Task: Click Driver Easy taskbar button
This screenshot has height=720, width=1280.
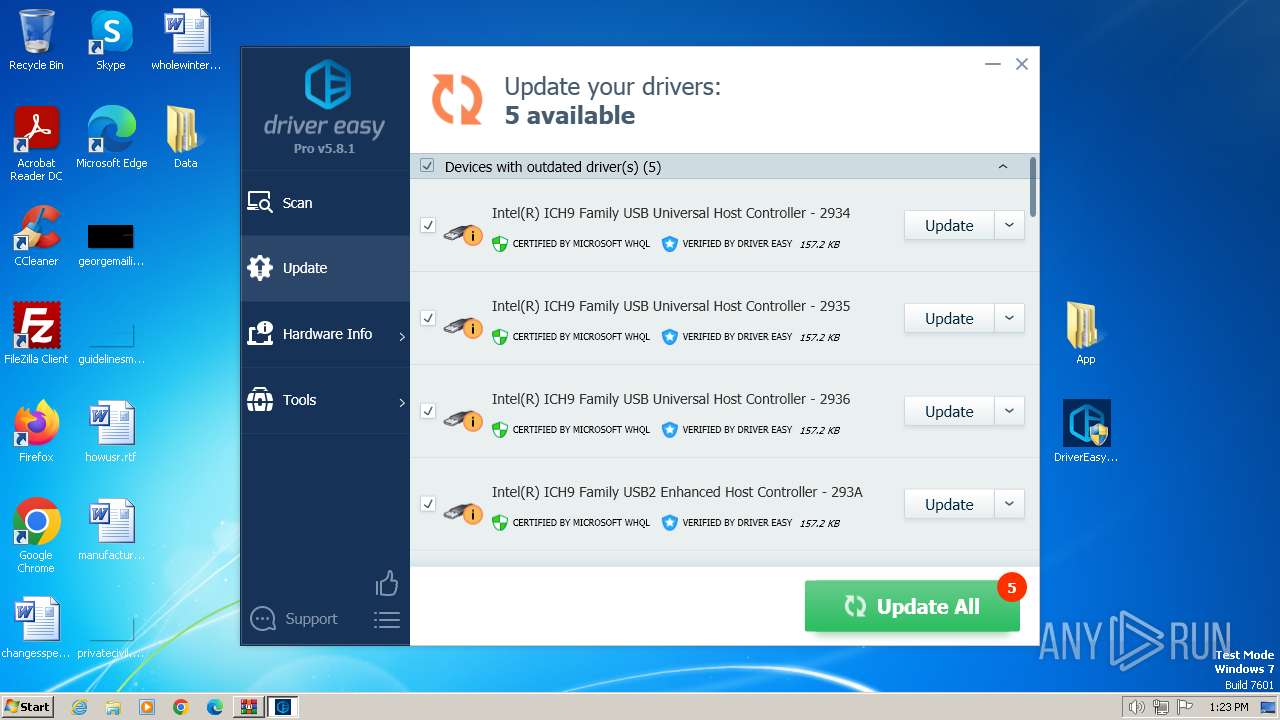Action: click(282, 707)
